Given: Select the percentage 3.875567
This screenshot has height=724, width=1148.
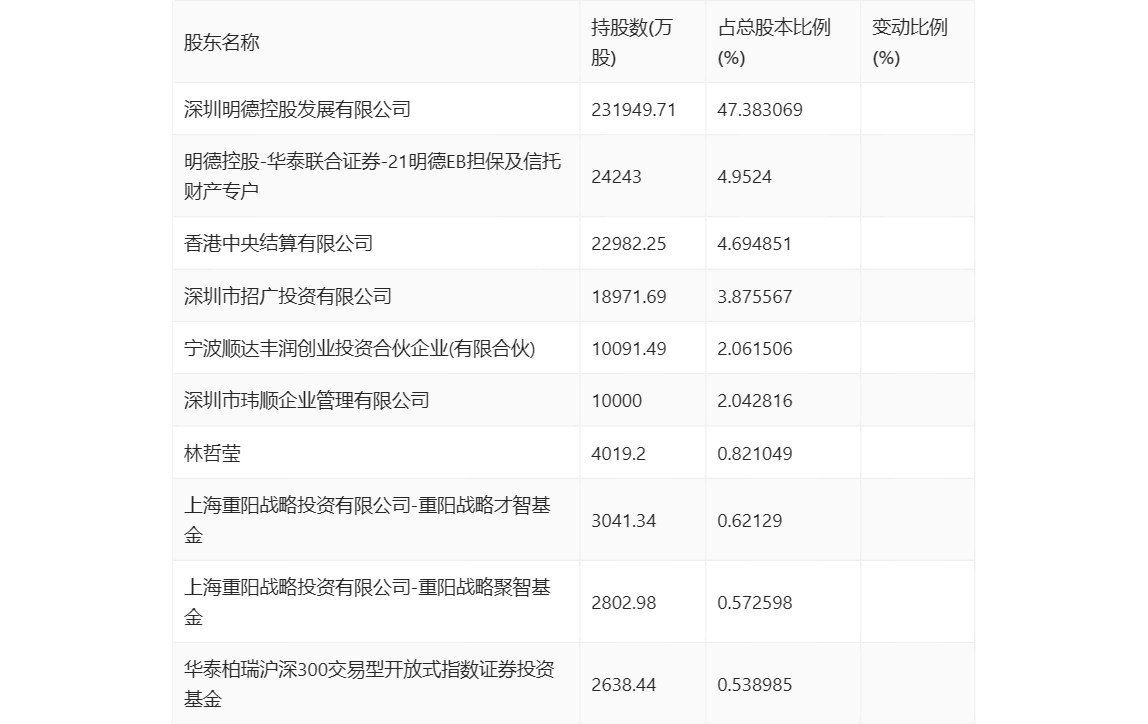Looking at the screenshot, I should (755, 296).
